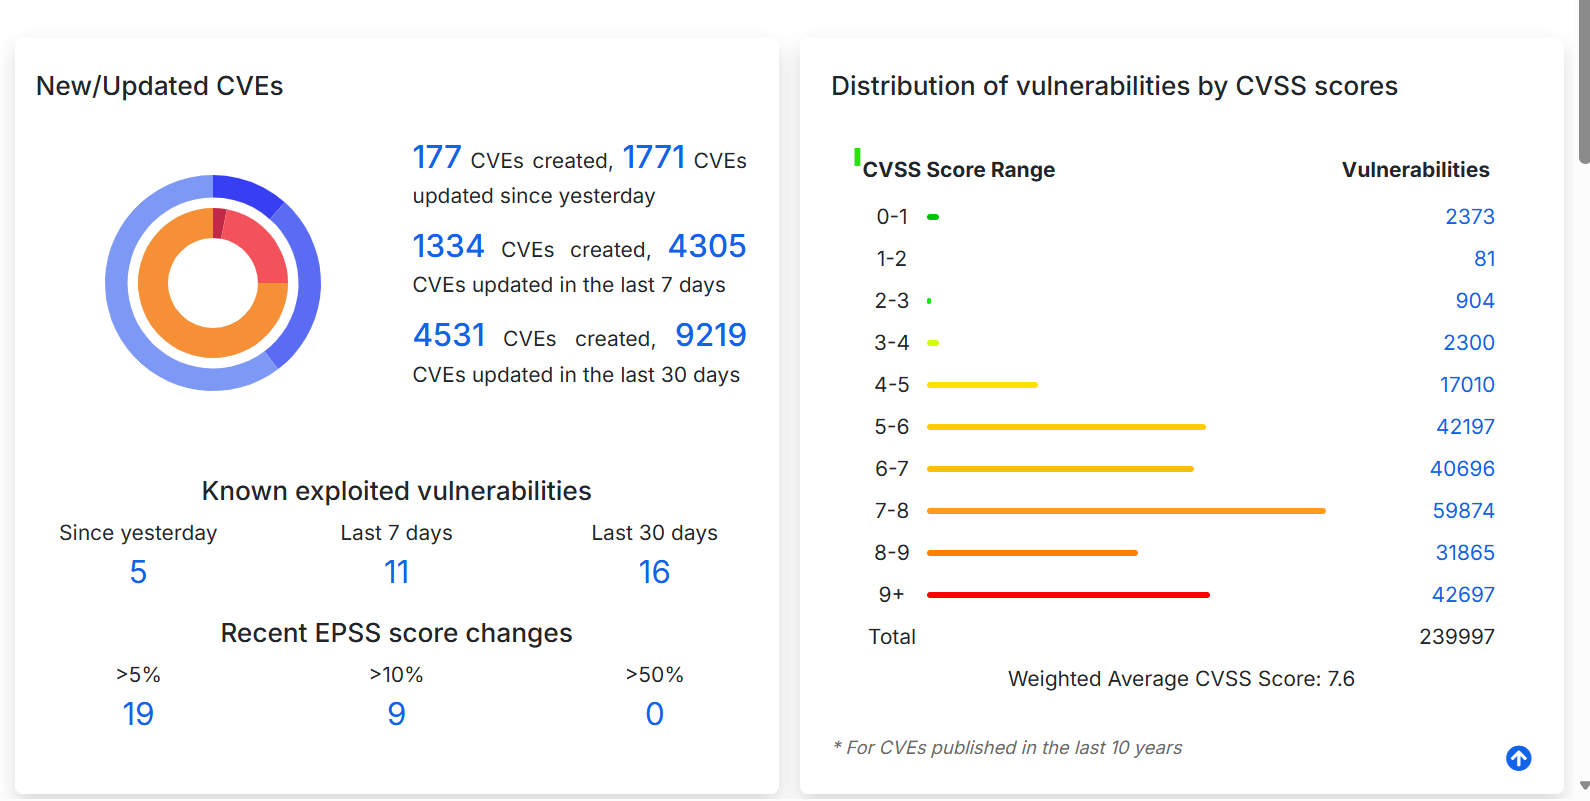
Task: Open the 19 EPSS changes over 5% link
Action: point(138,714)
